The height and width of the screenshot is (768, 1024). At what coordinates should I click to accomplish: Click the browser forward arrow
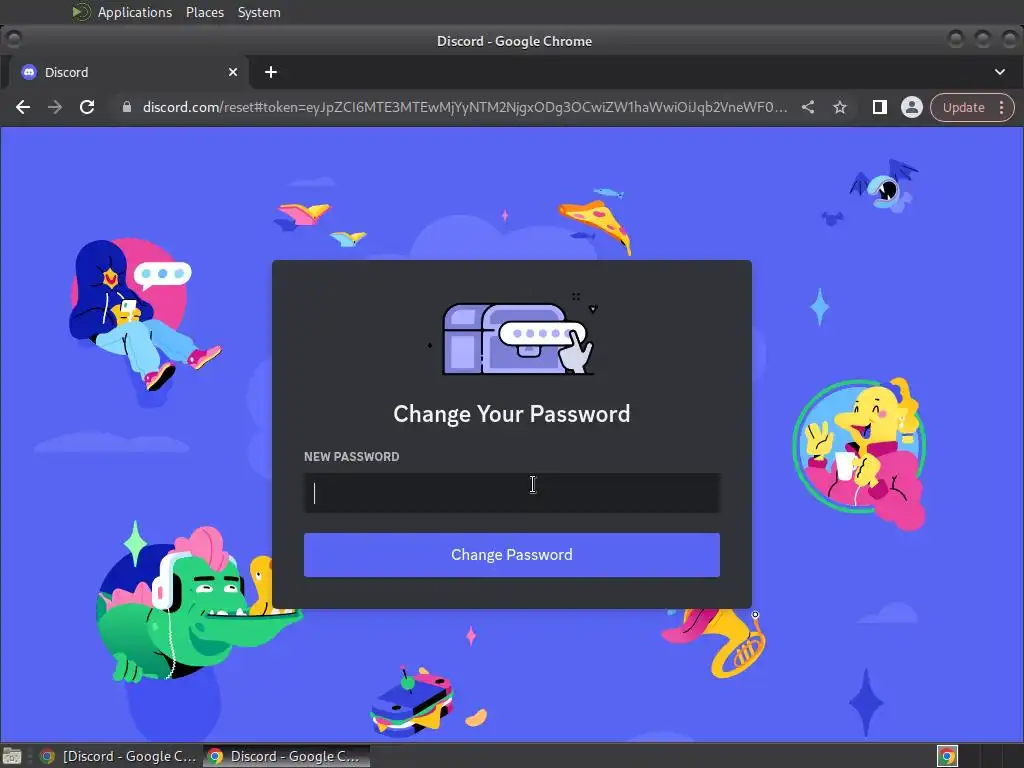(x=55, y=107)
